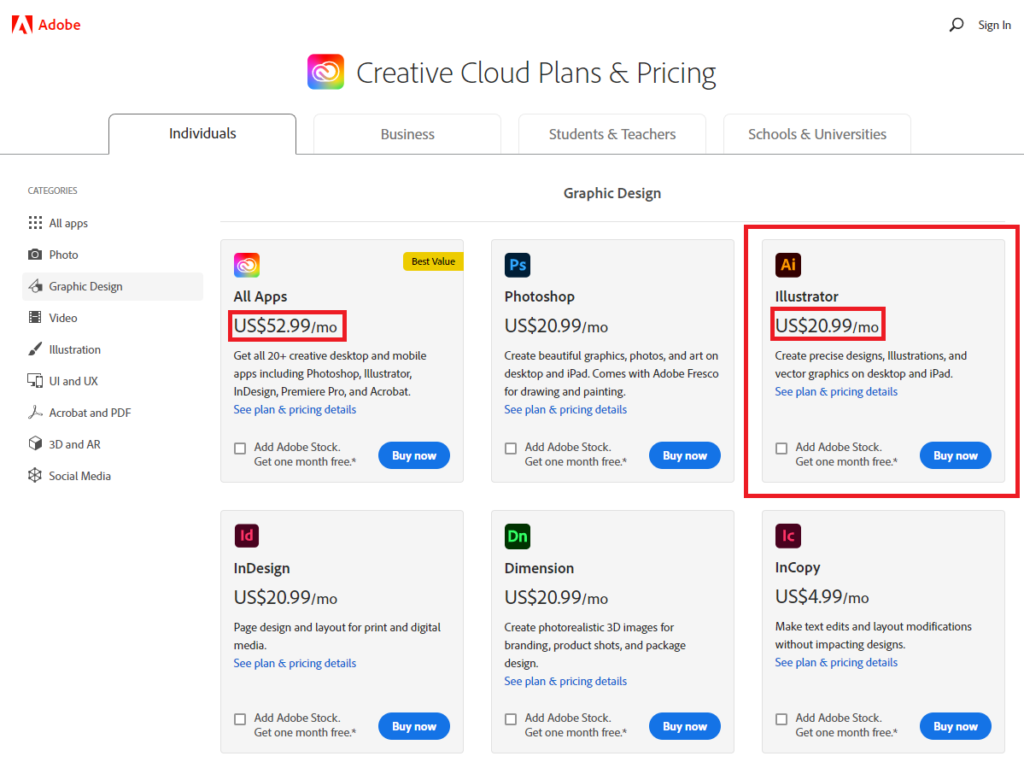Image resolution: width=1024 pixels, height=768 pixels.
Task: Check Add Adobe Stock on InCopy card
Action: [x=782, y=719]
